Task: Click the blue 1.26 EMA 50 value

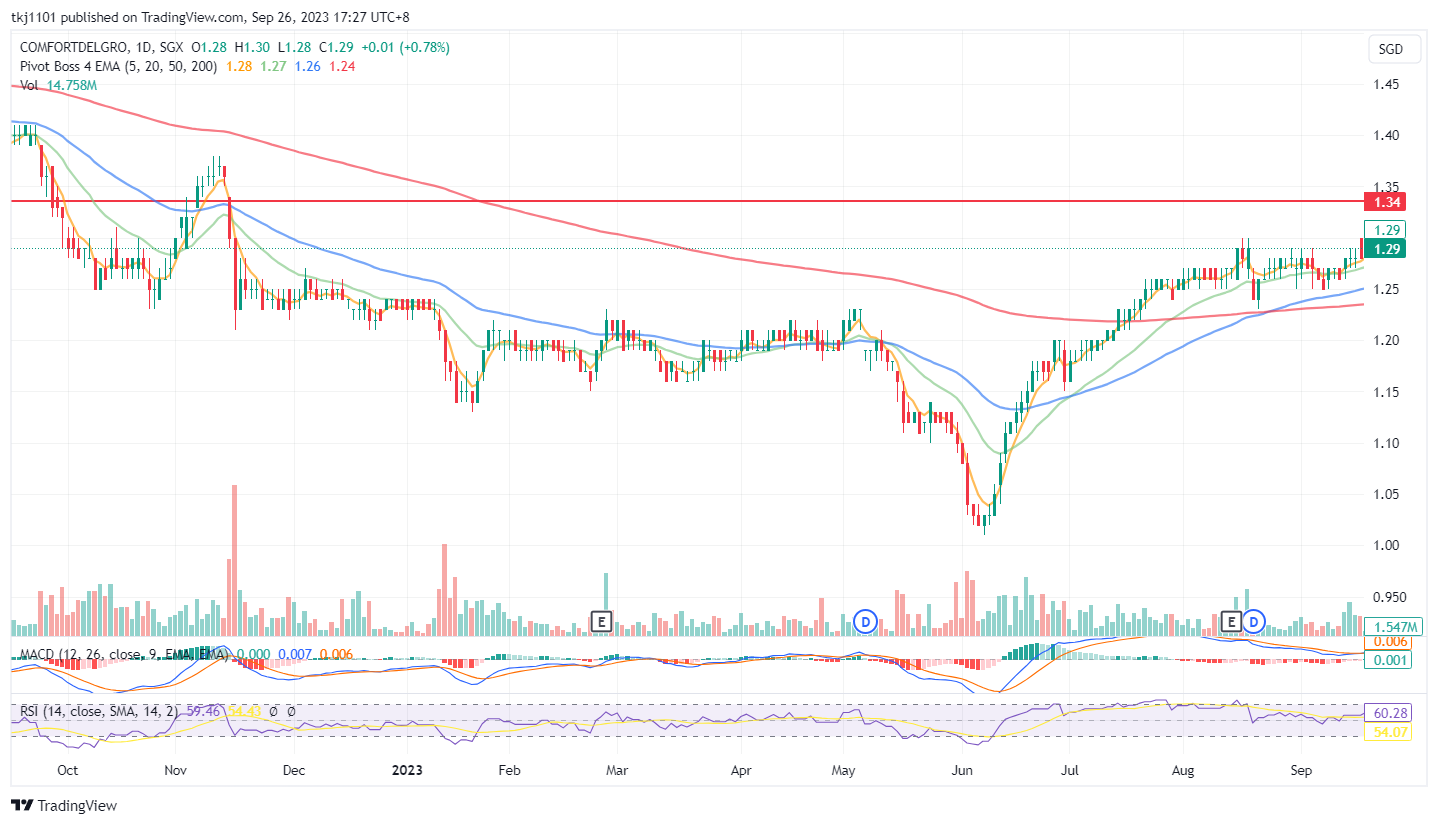Action: (307, 66)
